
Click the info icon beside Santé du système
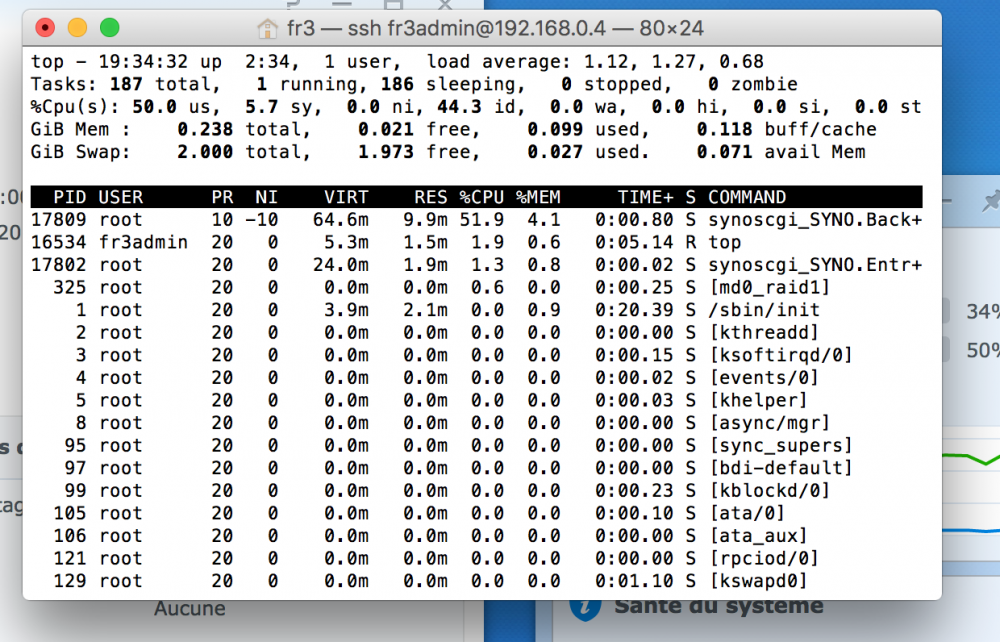coord(585,609)
